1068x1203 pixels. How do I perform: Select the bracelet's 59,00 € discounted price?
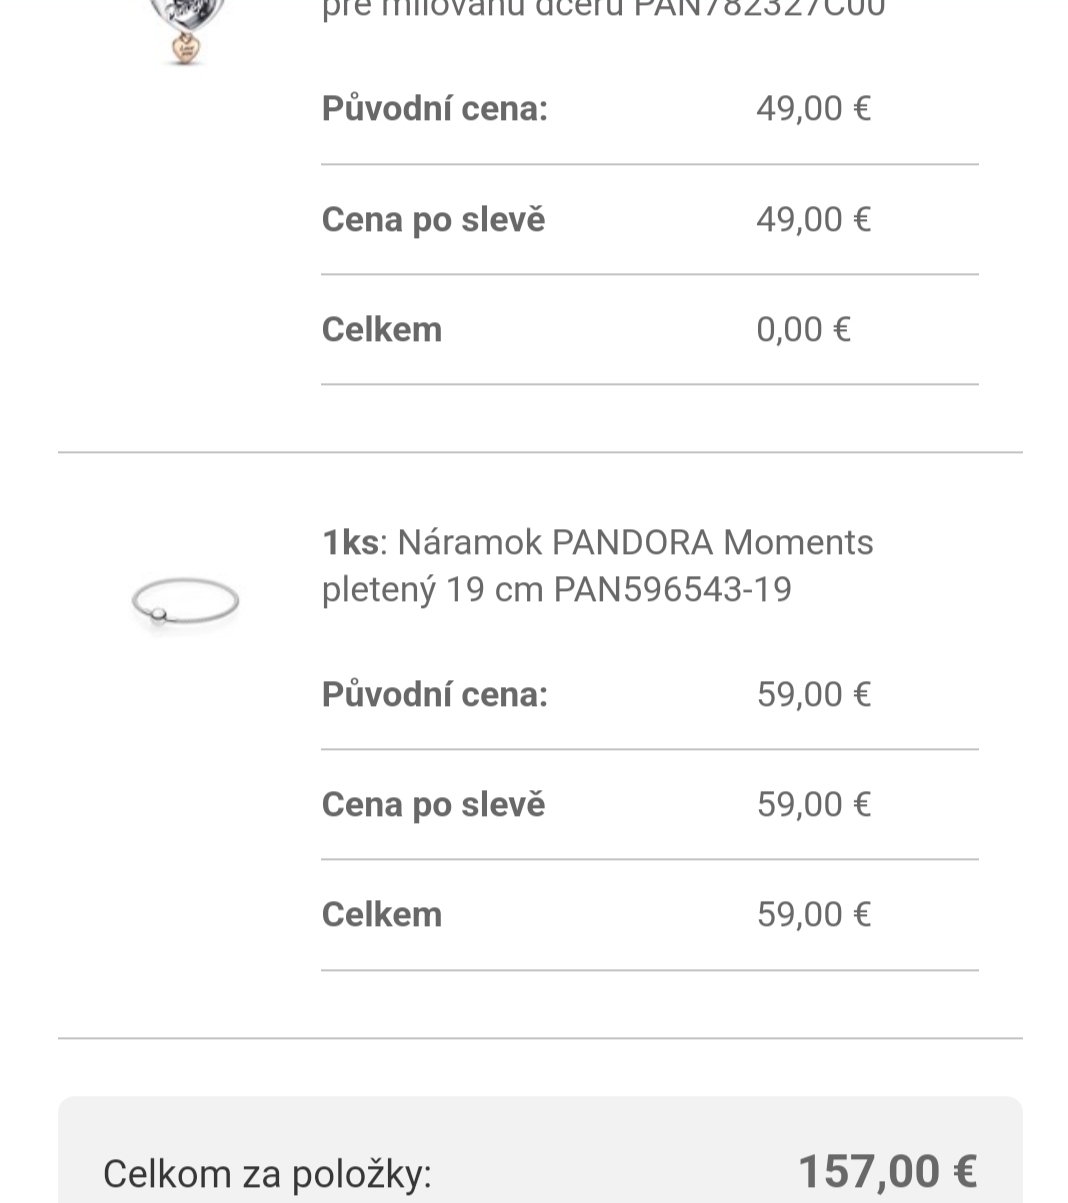[813, 804]
